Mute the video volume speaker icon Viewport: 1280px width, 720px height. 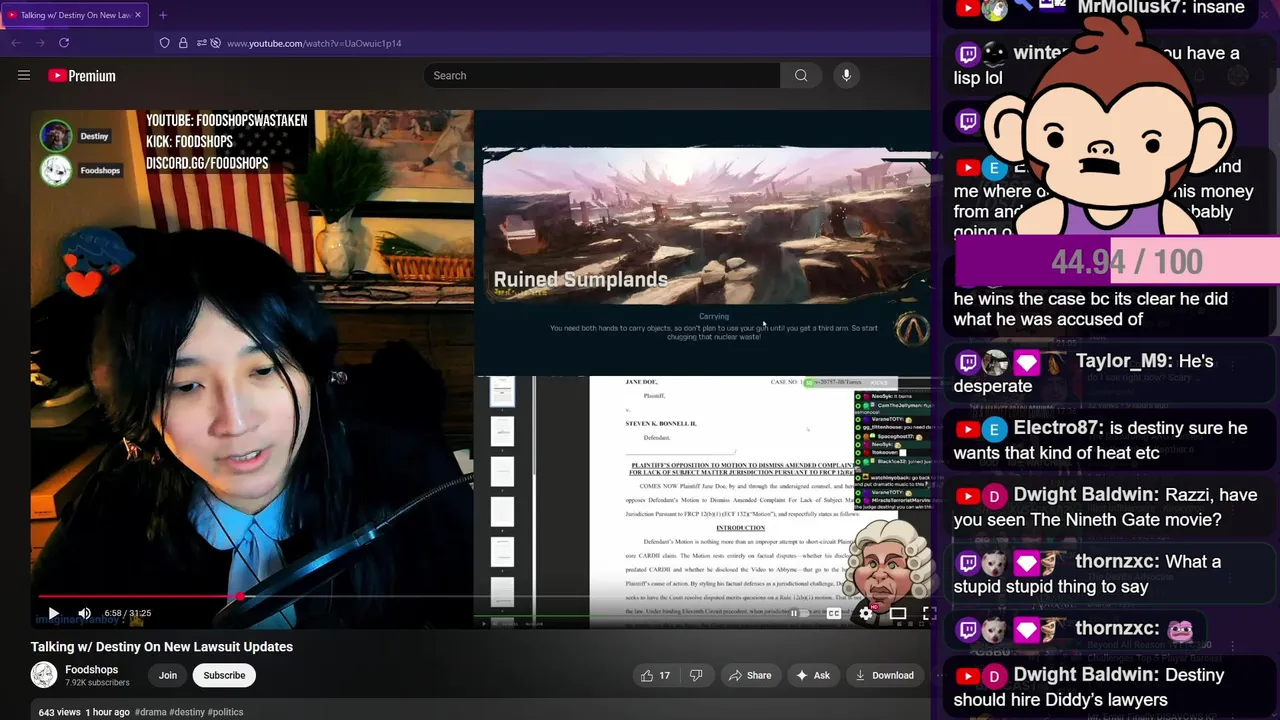(85, 613)
